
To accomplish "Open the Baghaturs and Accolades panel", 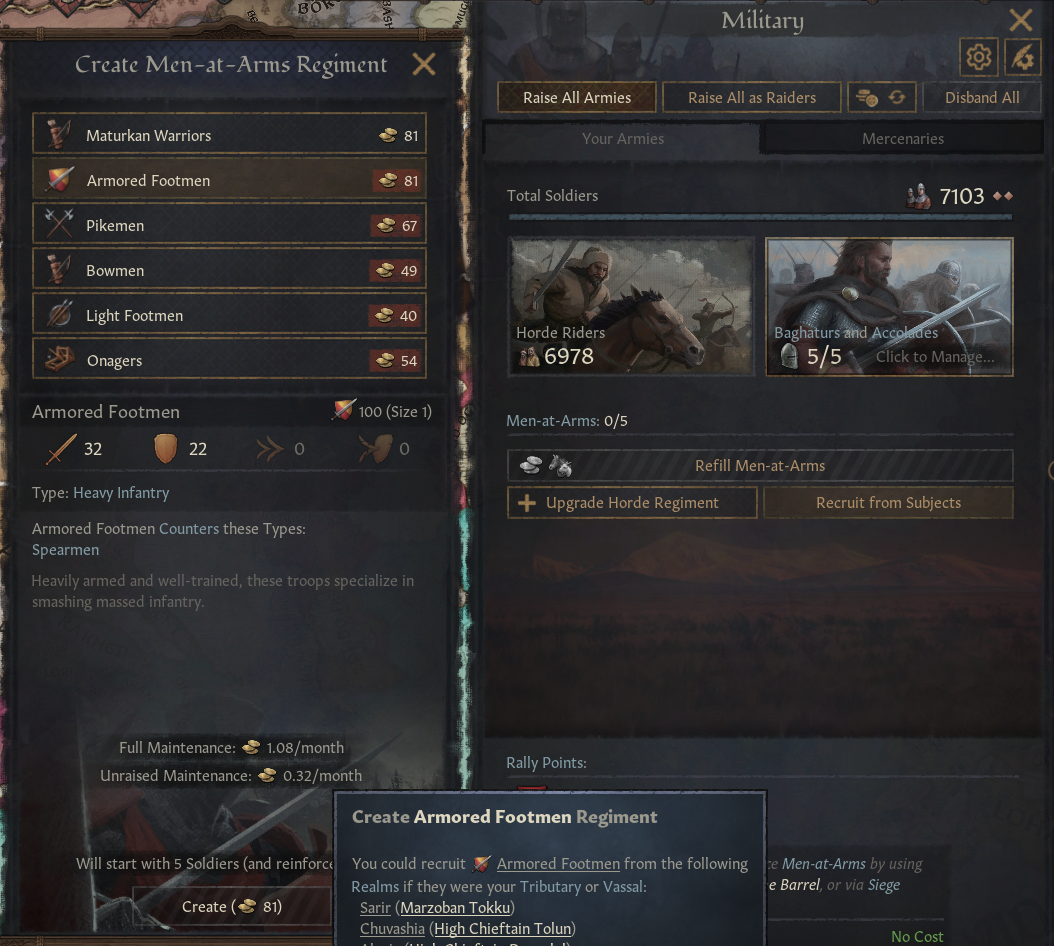I will pyautogui.click(x=889, y=307).
